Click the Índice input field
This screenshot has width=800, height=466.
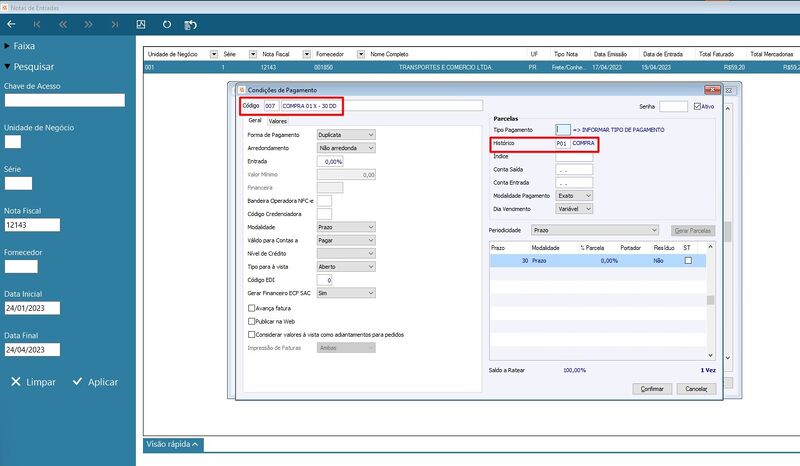(x=574, y=157)
